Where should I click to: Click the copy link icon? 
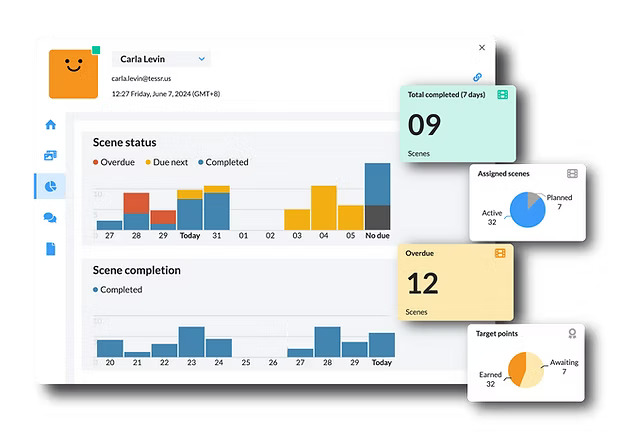tap(478, 77)
